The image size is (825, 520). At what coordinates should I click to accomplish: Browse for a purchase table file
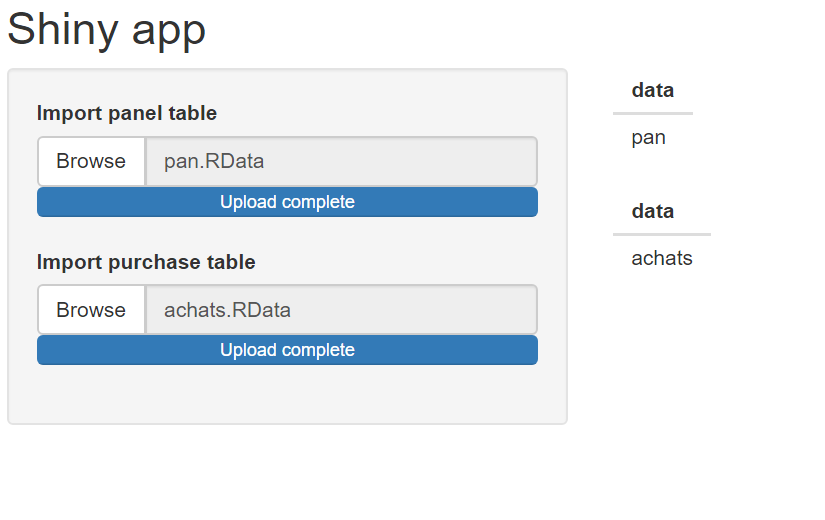(91, 310)
